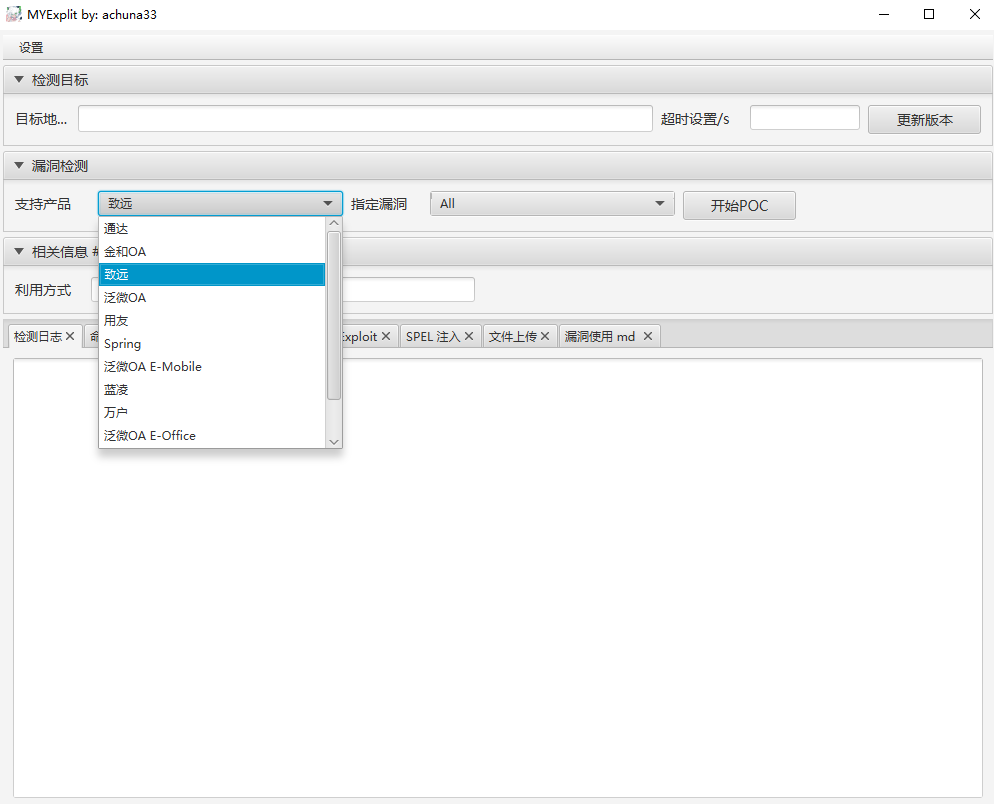Close the SPEL 注入 tab
The height and width of the screenshot is (804, 994).
469,336
